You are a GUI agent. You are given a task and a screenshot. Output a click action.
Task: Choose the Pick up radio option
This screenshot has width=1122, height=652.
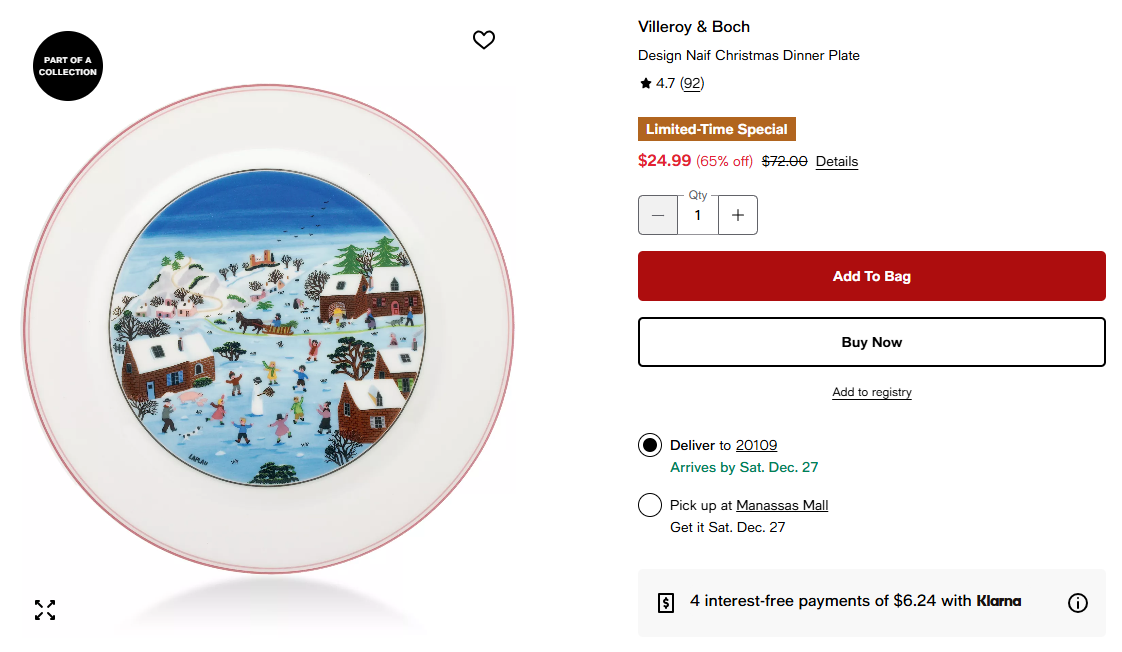(650, 505)
